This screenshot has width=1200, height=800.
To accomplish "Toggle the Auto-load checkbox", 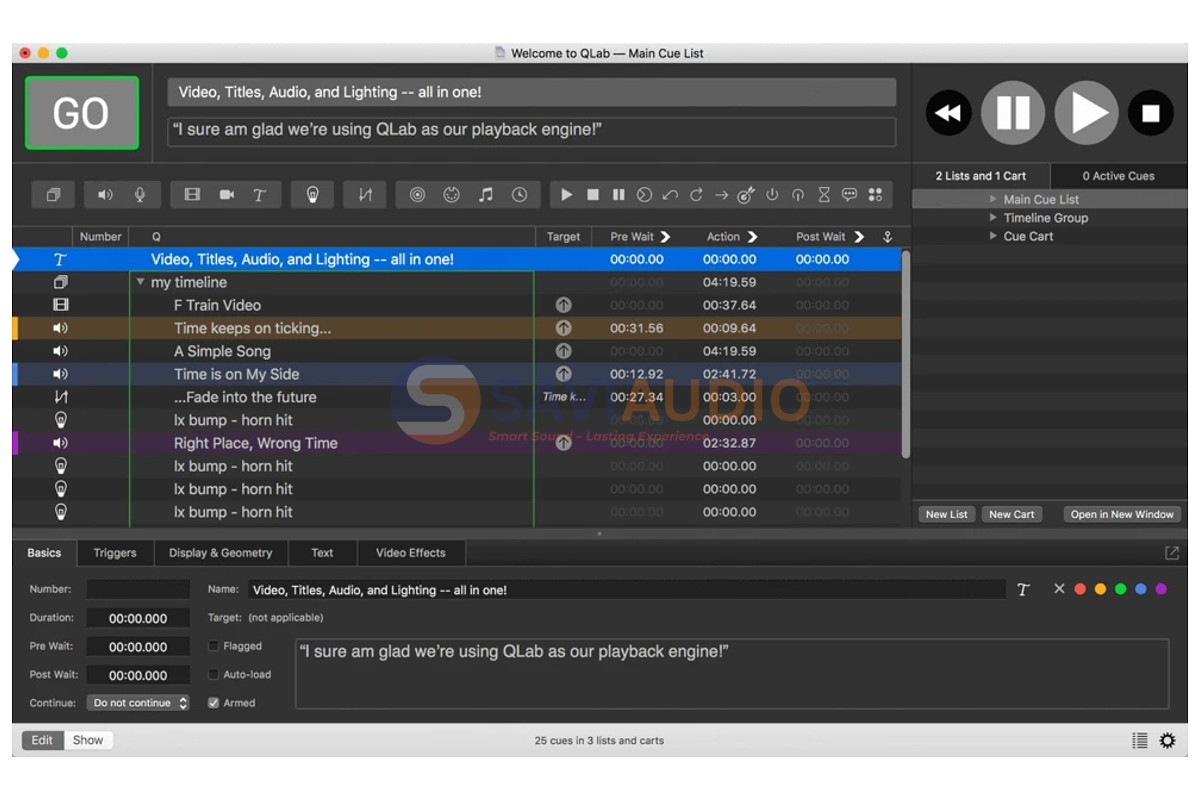I will (x=213, y=674).
